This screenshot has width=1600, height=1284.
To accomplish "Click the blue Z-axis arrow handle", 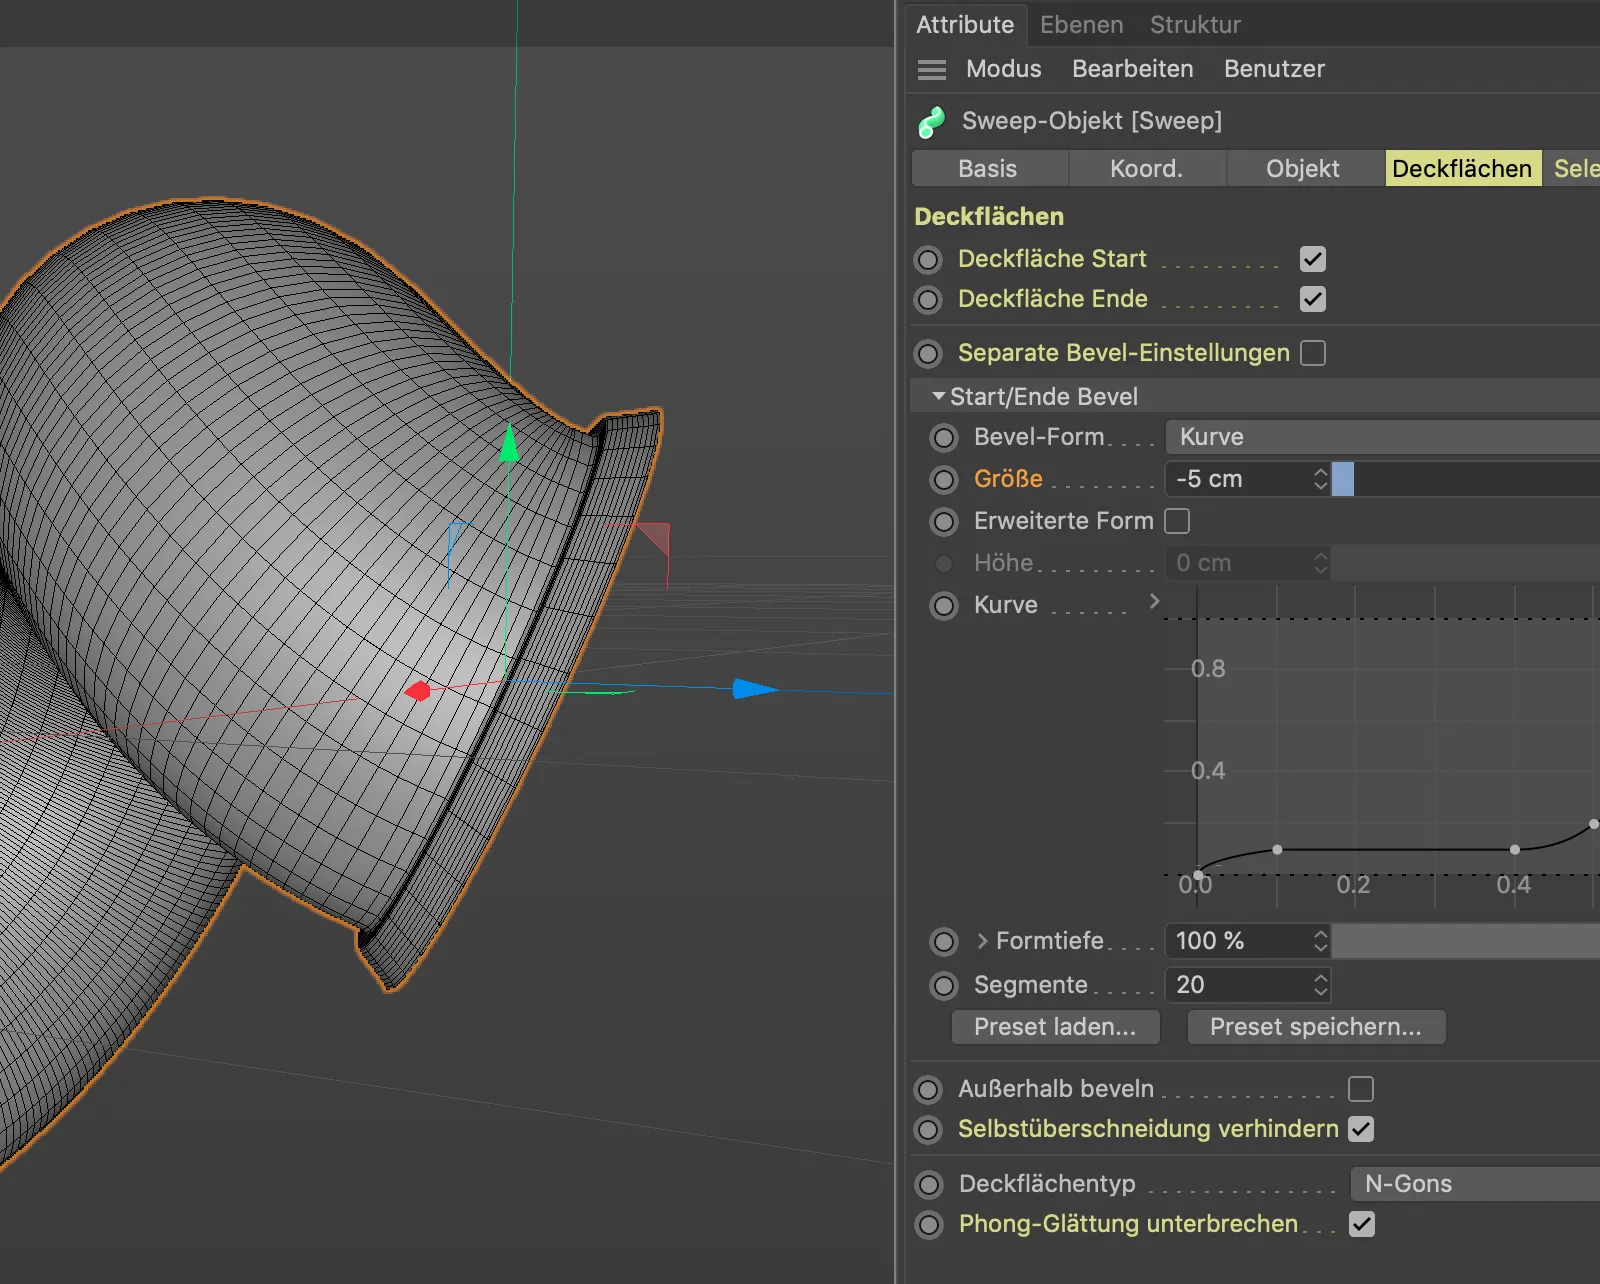I will tap(754, 689).
